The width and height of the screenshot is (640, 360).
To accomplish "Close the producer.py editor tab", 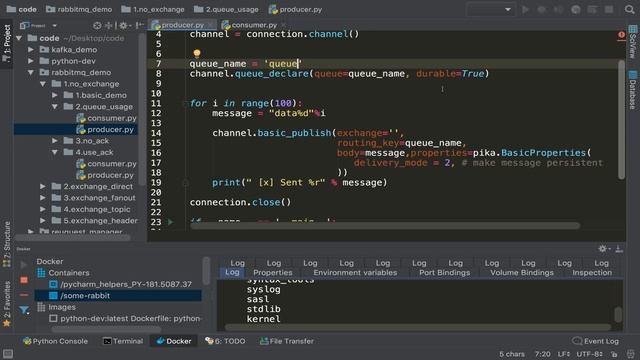I will click(210, 25).
